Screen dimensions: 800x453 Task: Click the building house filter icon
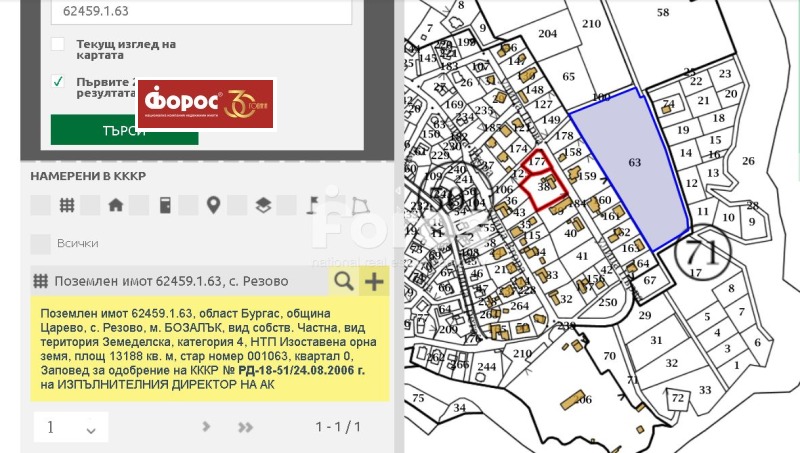116,205
